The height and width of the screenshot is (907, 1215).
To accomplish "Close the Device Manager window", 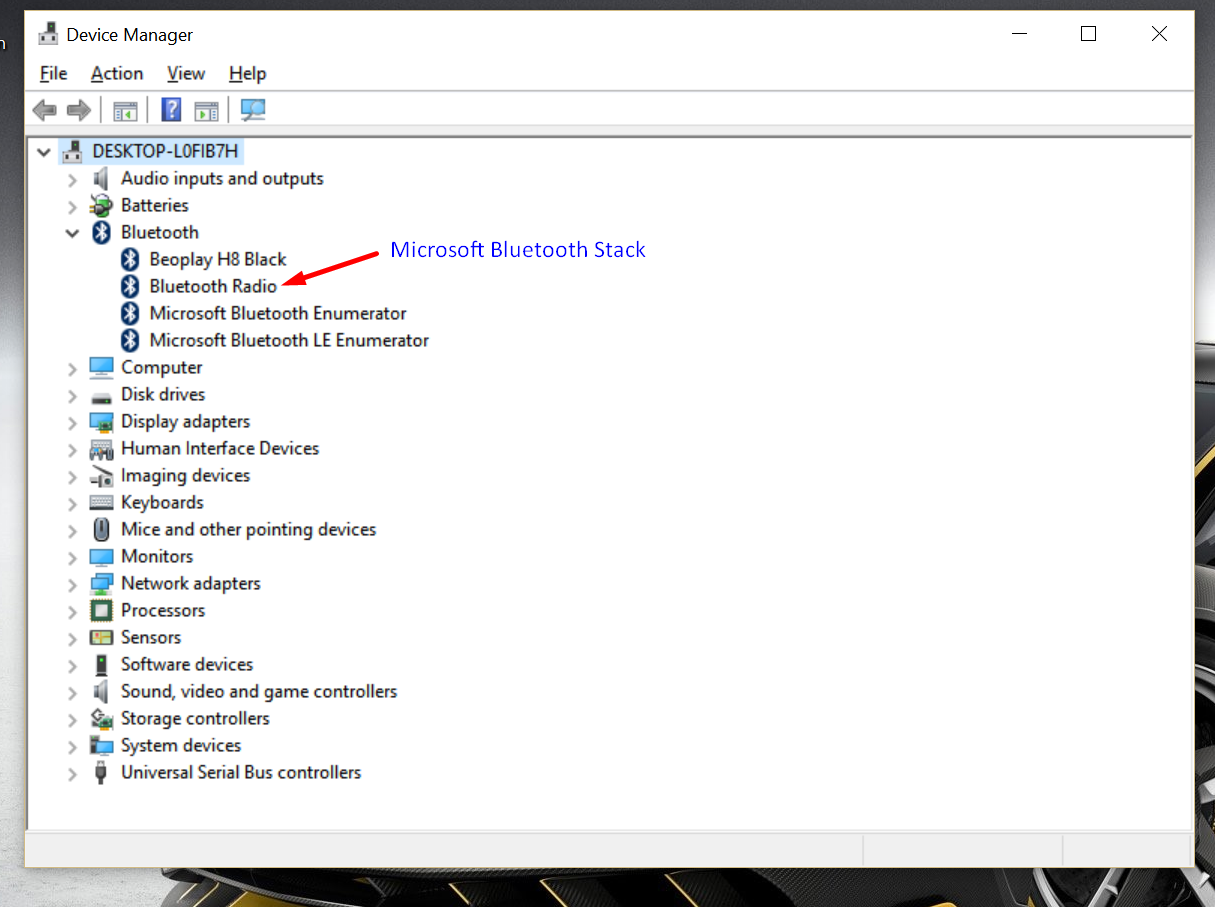I will point(1159,34).
